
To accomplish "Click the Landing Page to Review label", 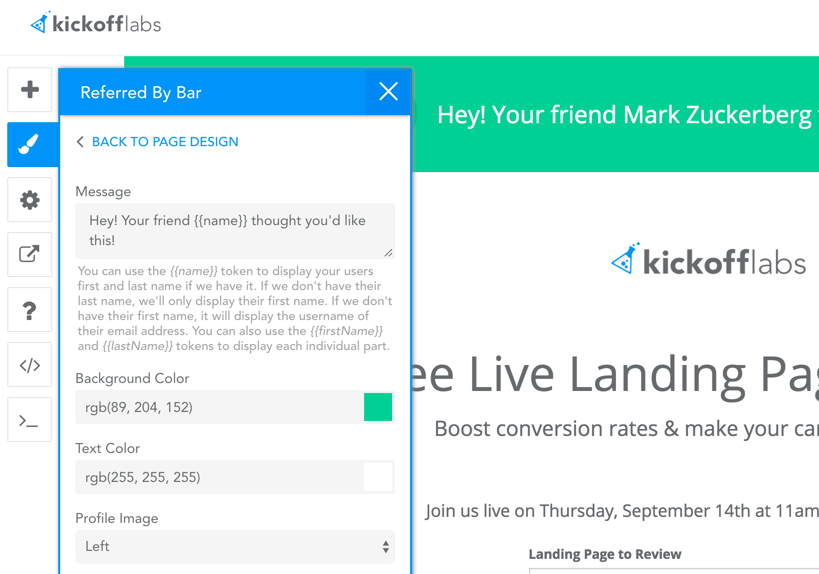I will [x=605, y=554].
